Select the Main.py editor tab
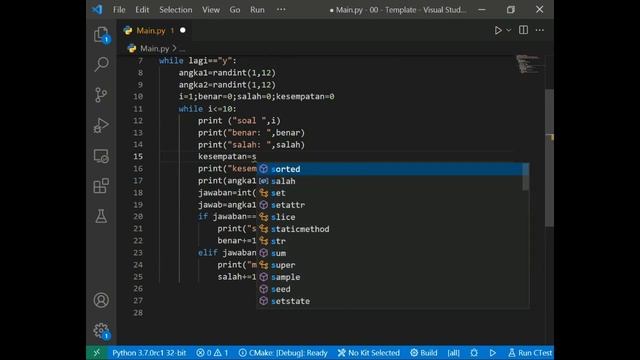Screen dimensions: 640x360 tap(155, 31)
